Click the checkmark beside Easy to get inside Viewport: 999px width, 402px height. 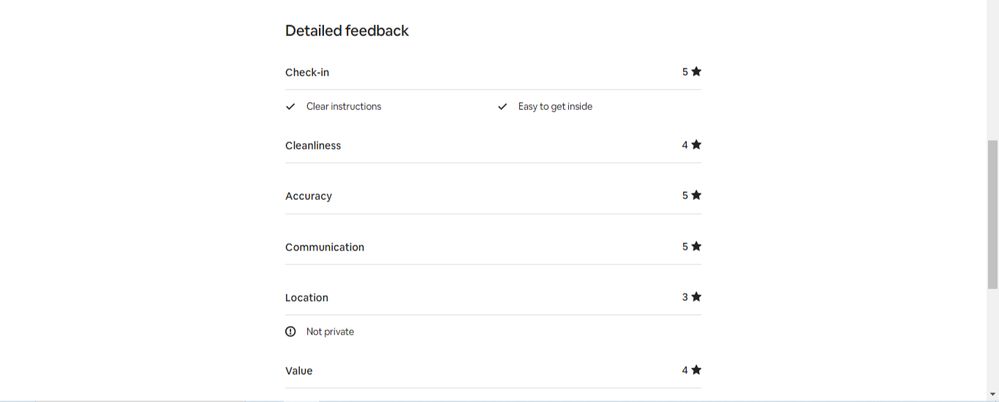pyautogui.click(x=503, y=107)
